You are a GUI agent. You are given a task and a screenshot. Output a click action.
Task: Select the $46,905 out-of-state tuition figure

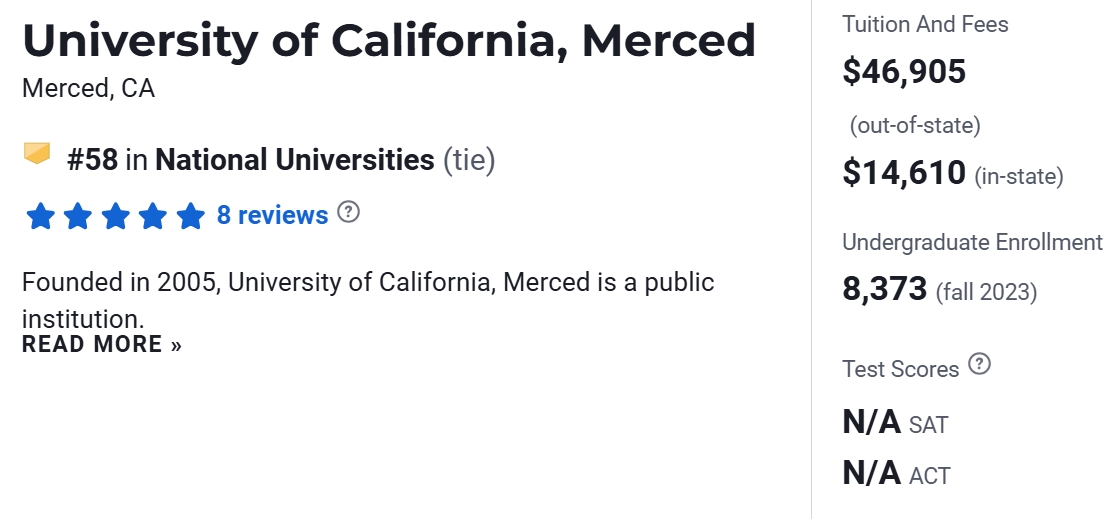click(x=904, y=71)
